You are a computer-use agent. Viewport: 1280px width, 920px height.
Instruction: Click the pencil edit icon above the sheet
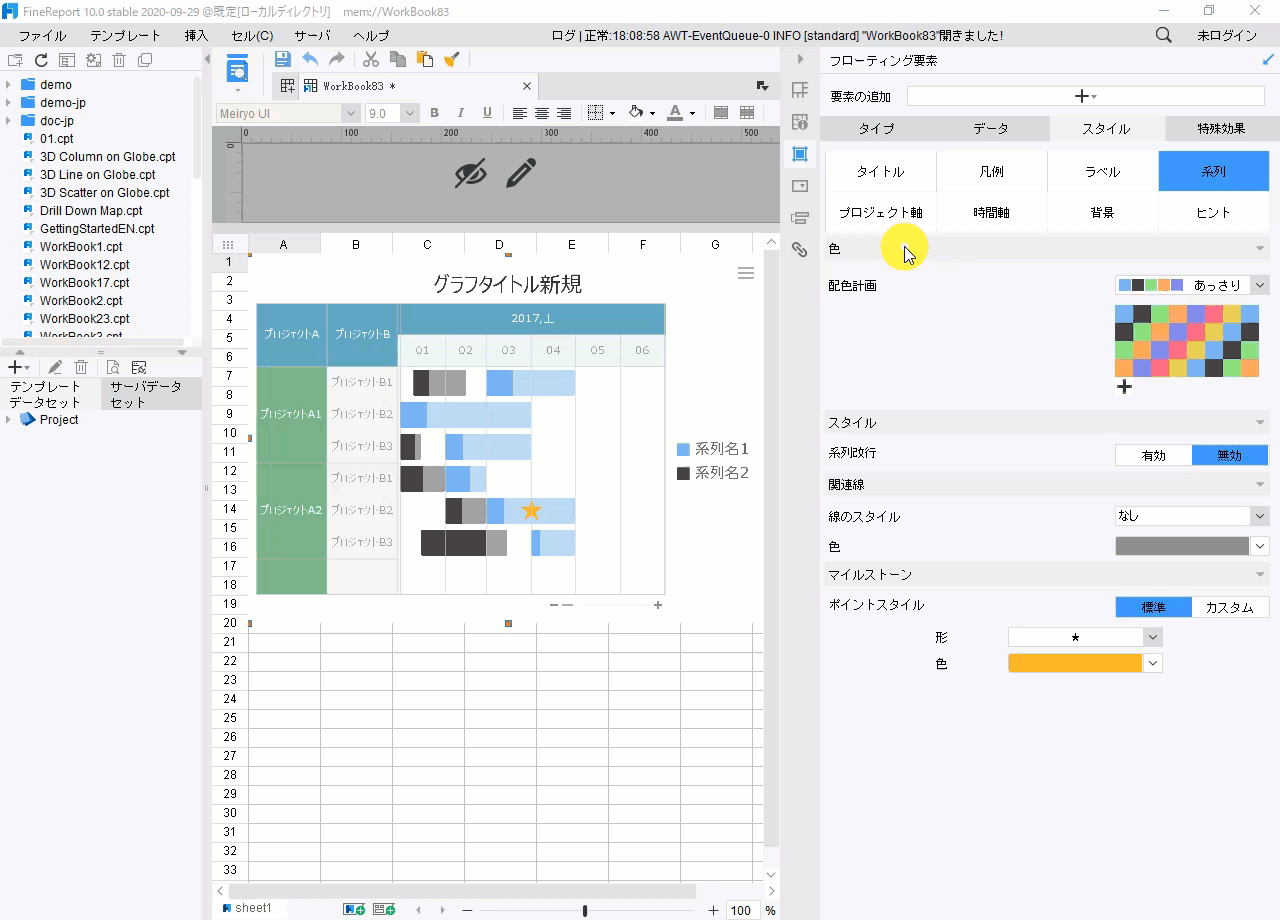[x=521, y=173]
